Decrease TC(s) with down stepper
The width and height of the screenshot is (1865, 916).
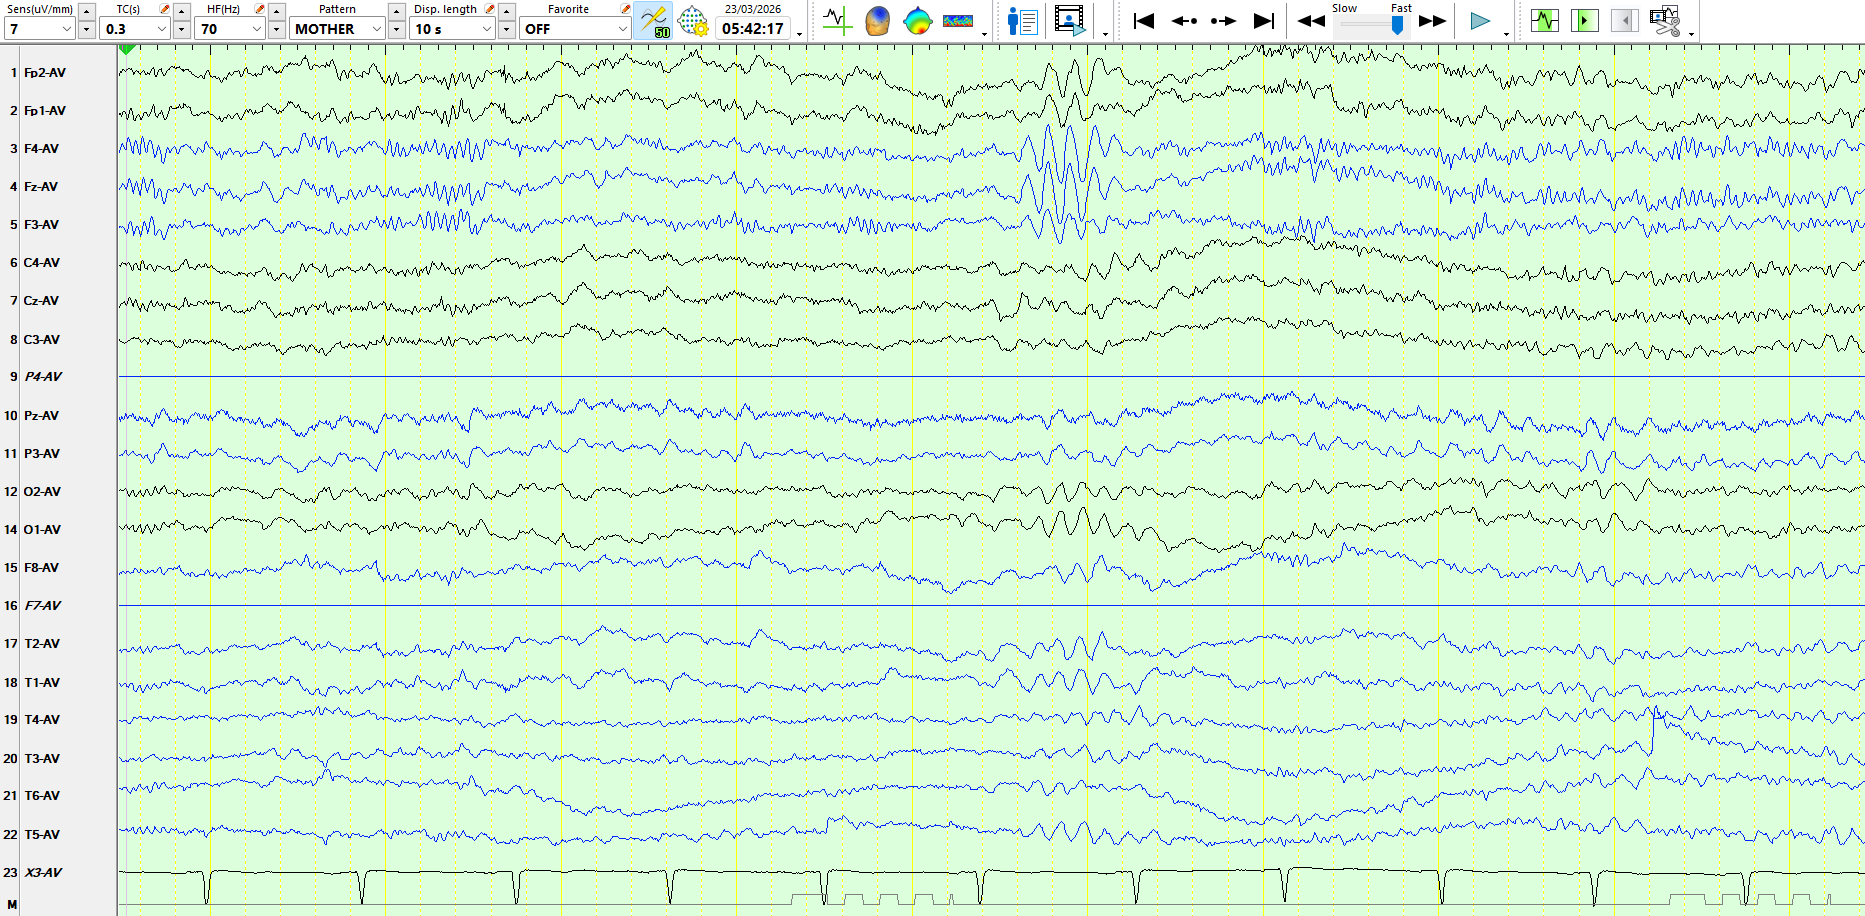pos(181,30)
